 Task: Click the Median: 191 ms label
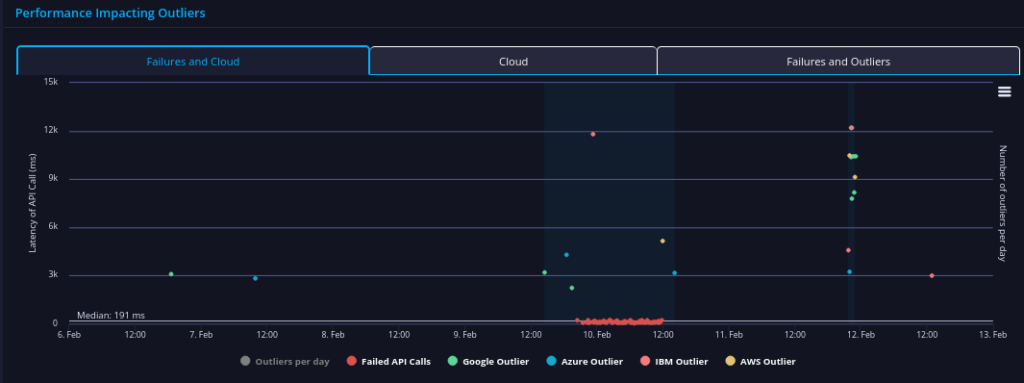pos(111,316)
